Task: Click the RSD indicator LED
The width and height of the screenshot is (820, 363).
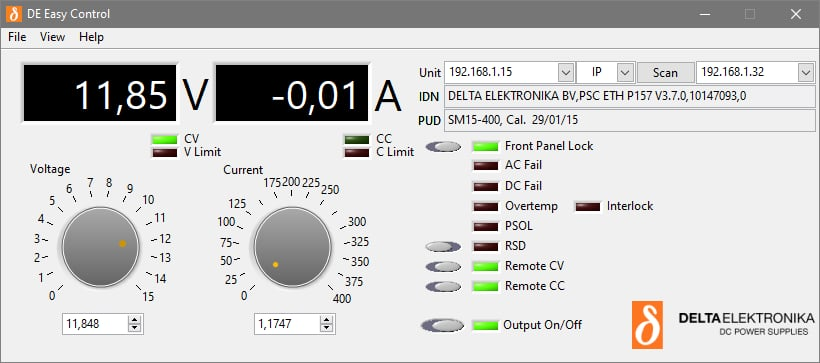Action: (485, 246)
